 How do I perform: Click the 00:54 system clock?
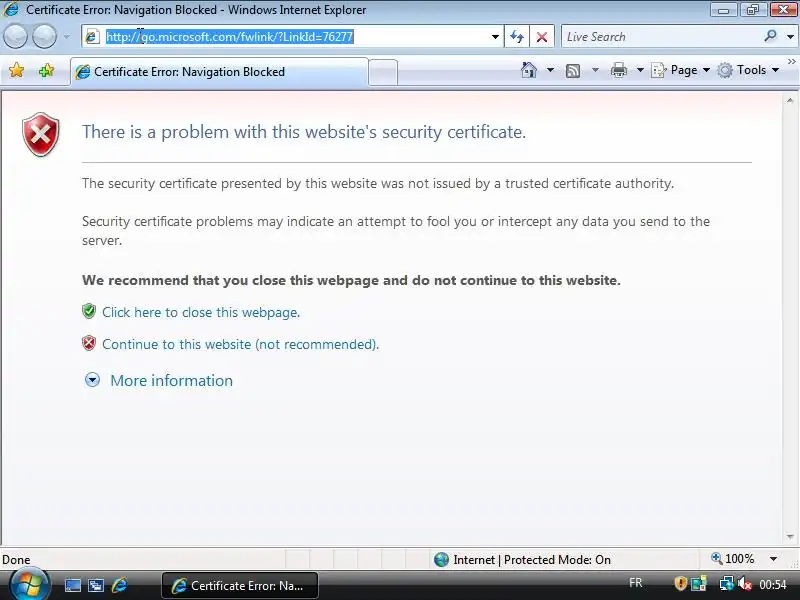(772, 584)
